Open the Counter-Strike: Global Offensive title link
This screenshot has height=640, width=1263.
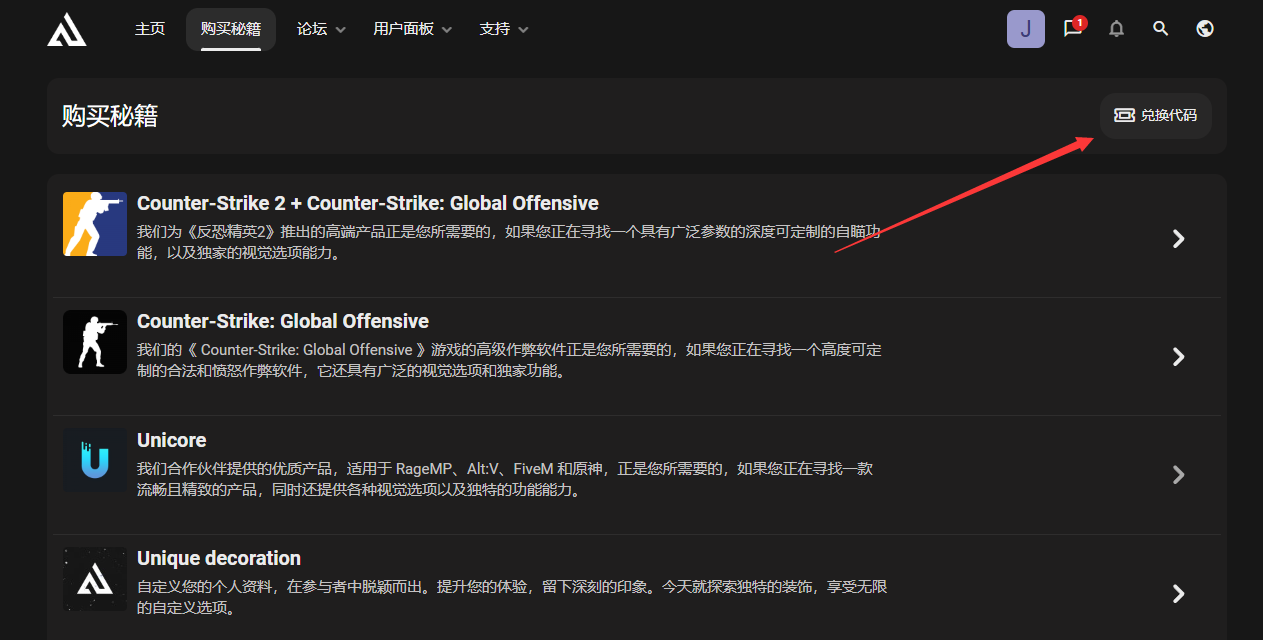[x=282, y=321]
